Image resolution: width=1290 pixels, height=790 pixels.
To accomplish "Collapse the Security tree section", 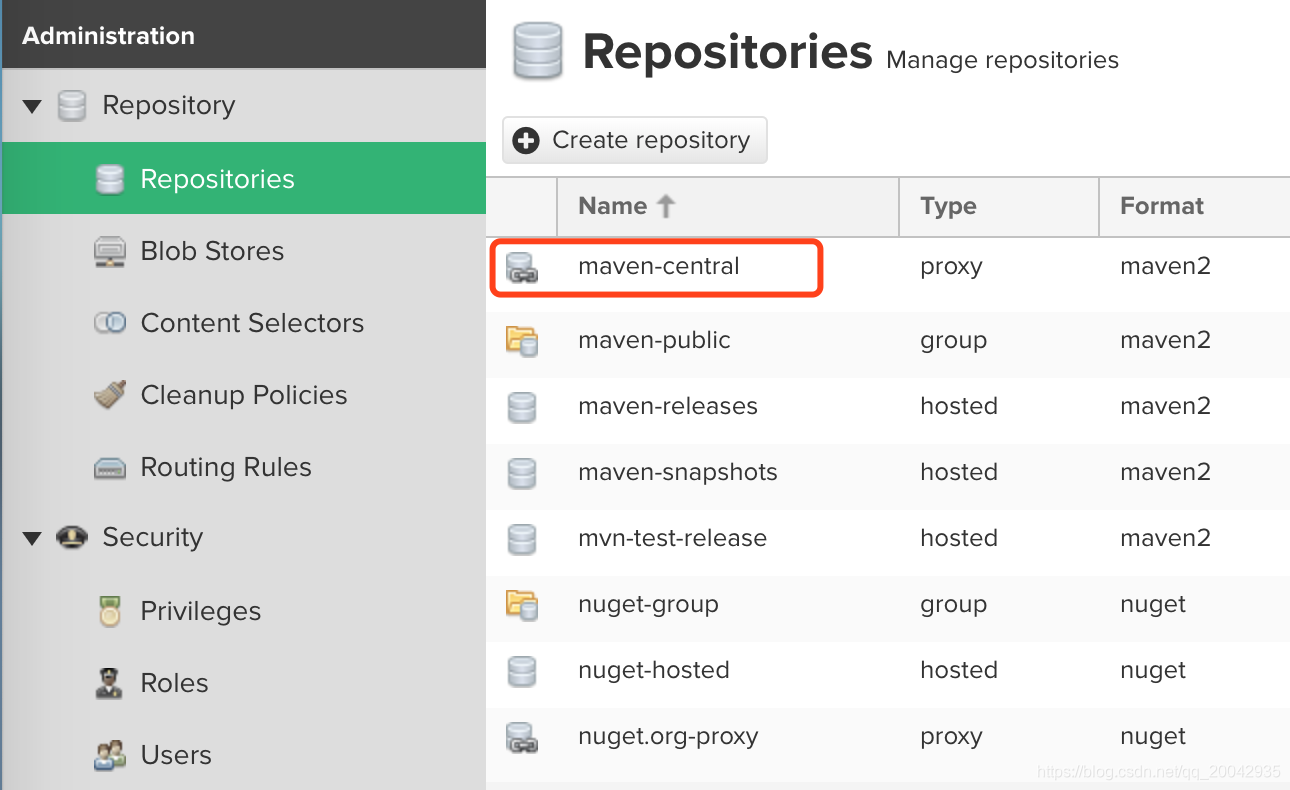I will 32,538.
